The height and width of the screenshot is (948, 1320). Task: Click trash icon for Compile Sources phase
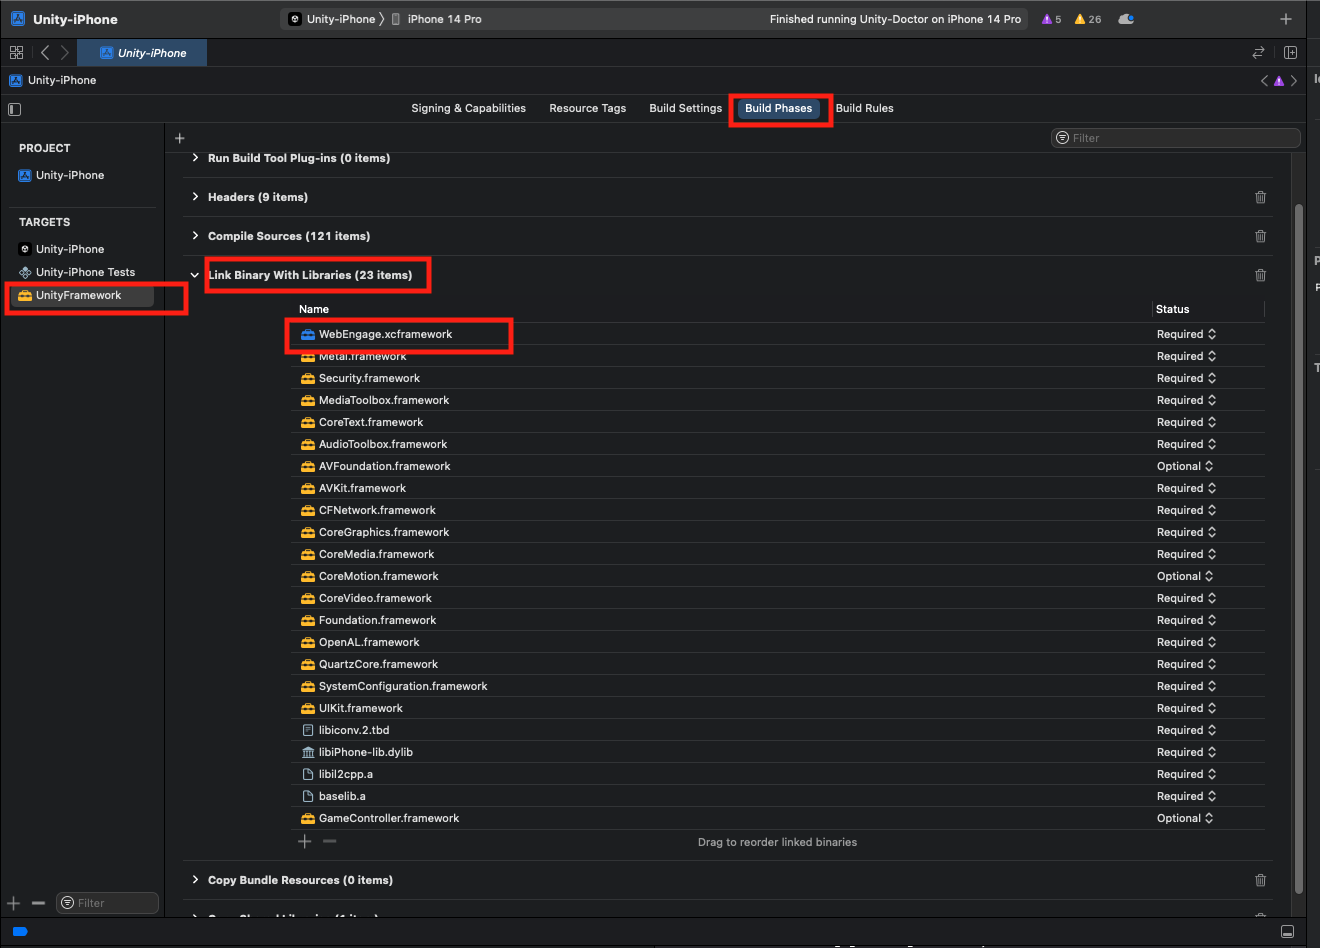[x=1260, y=236]
